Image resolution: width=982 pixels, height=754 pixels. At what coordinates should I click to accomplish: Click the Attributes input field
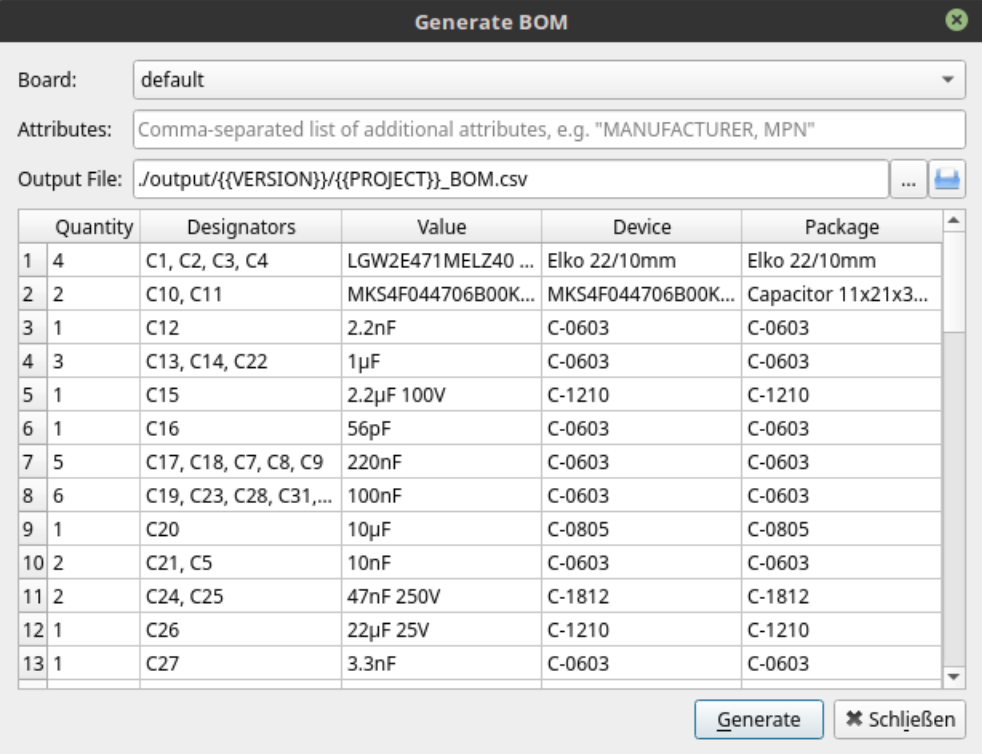(548, 130)
